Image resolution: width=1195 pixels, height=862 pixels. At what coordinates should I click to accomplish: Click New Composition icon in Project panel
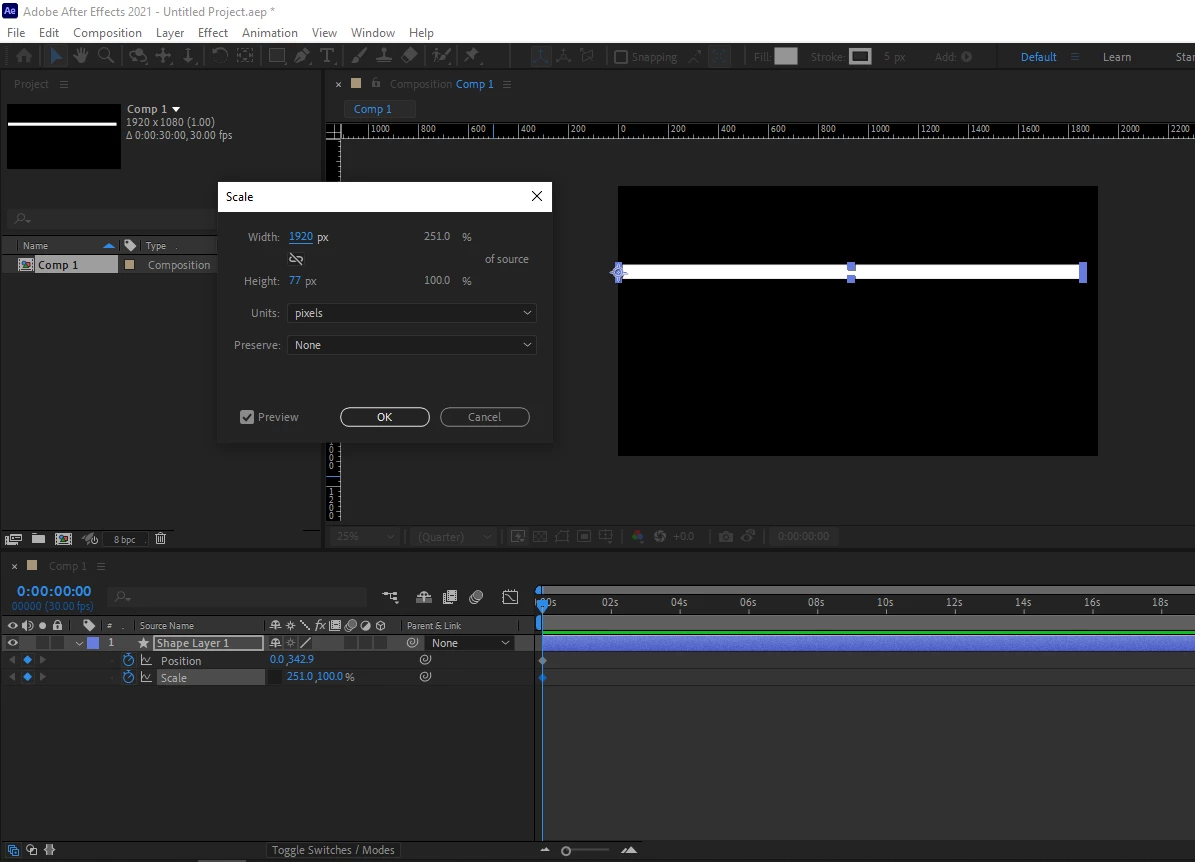(x=63, y=539)
